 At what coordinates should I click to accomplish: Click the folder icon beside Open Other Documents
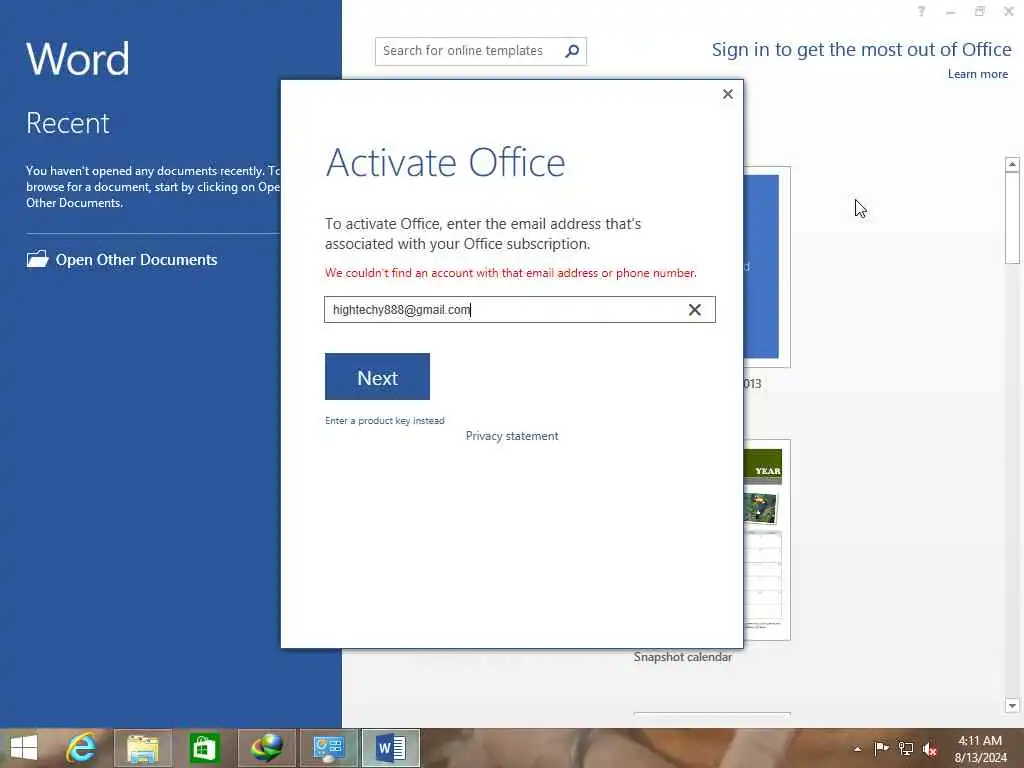[37, 259]
